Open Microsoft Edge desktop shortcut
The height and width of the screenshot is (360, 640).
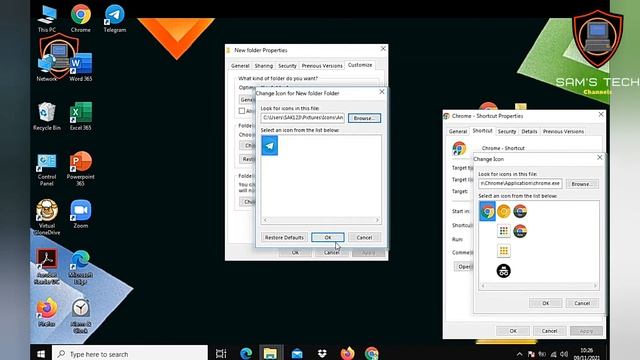(x=81, y=267)
